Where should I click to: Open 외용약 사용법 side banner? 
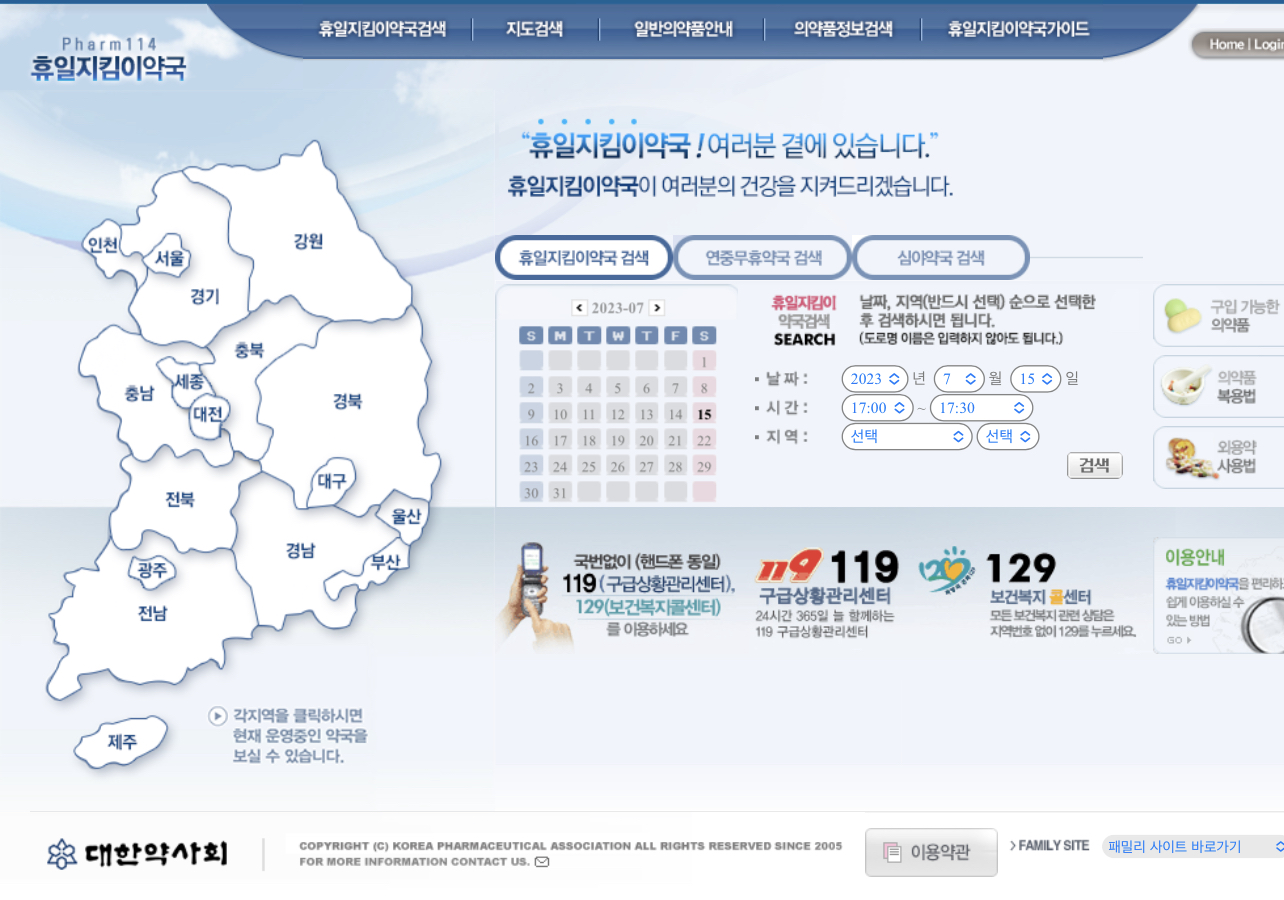1220,458
